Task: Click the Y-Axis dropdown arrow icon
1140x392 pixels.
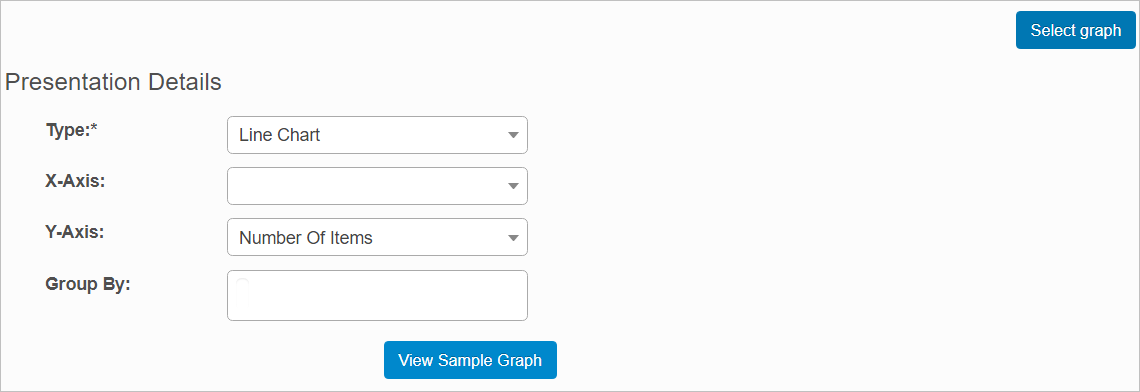Action: pyautogui.click(x=513, y=237)
